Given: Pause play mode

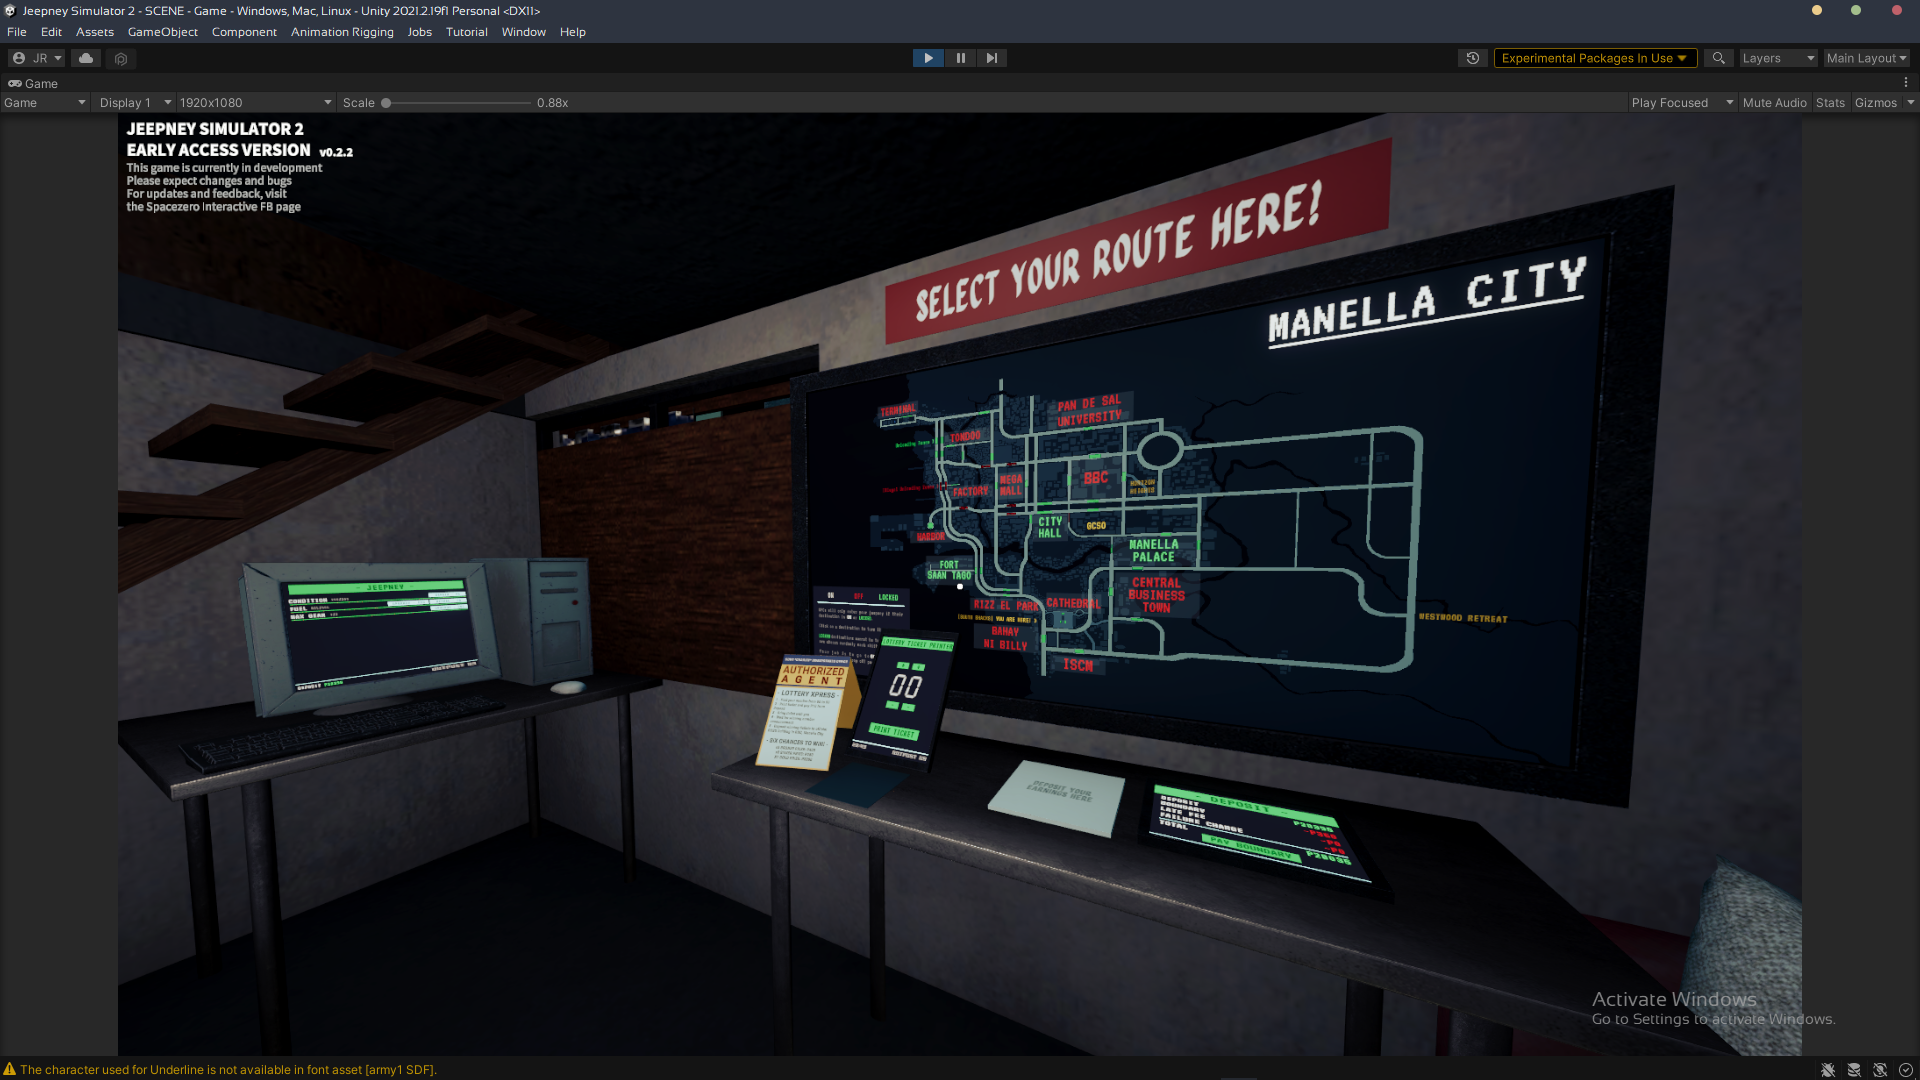Looking at the screenshot, I should tap(960, 58).
